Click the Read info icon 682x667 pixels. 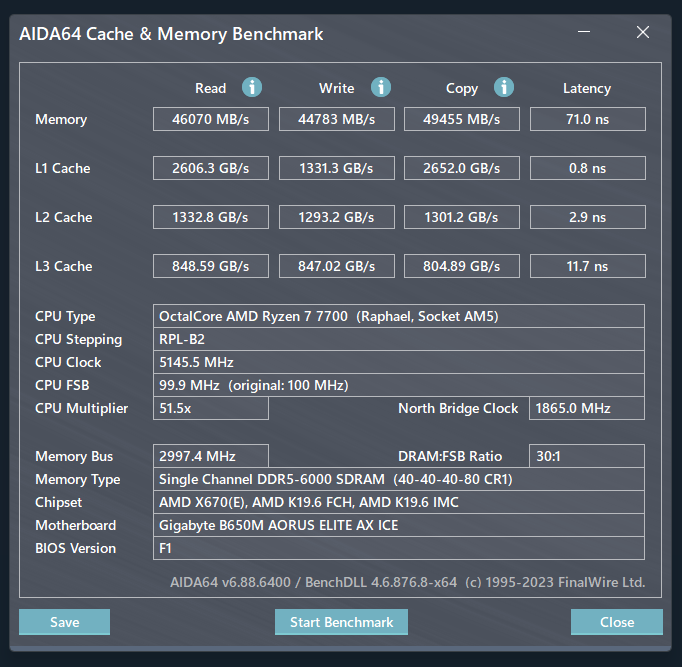click(x=252, y=87)
